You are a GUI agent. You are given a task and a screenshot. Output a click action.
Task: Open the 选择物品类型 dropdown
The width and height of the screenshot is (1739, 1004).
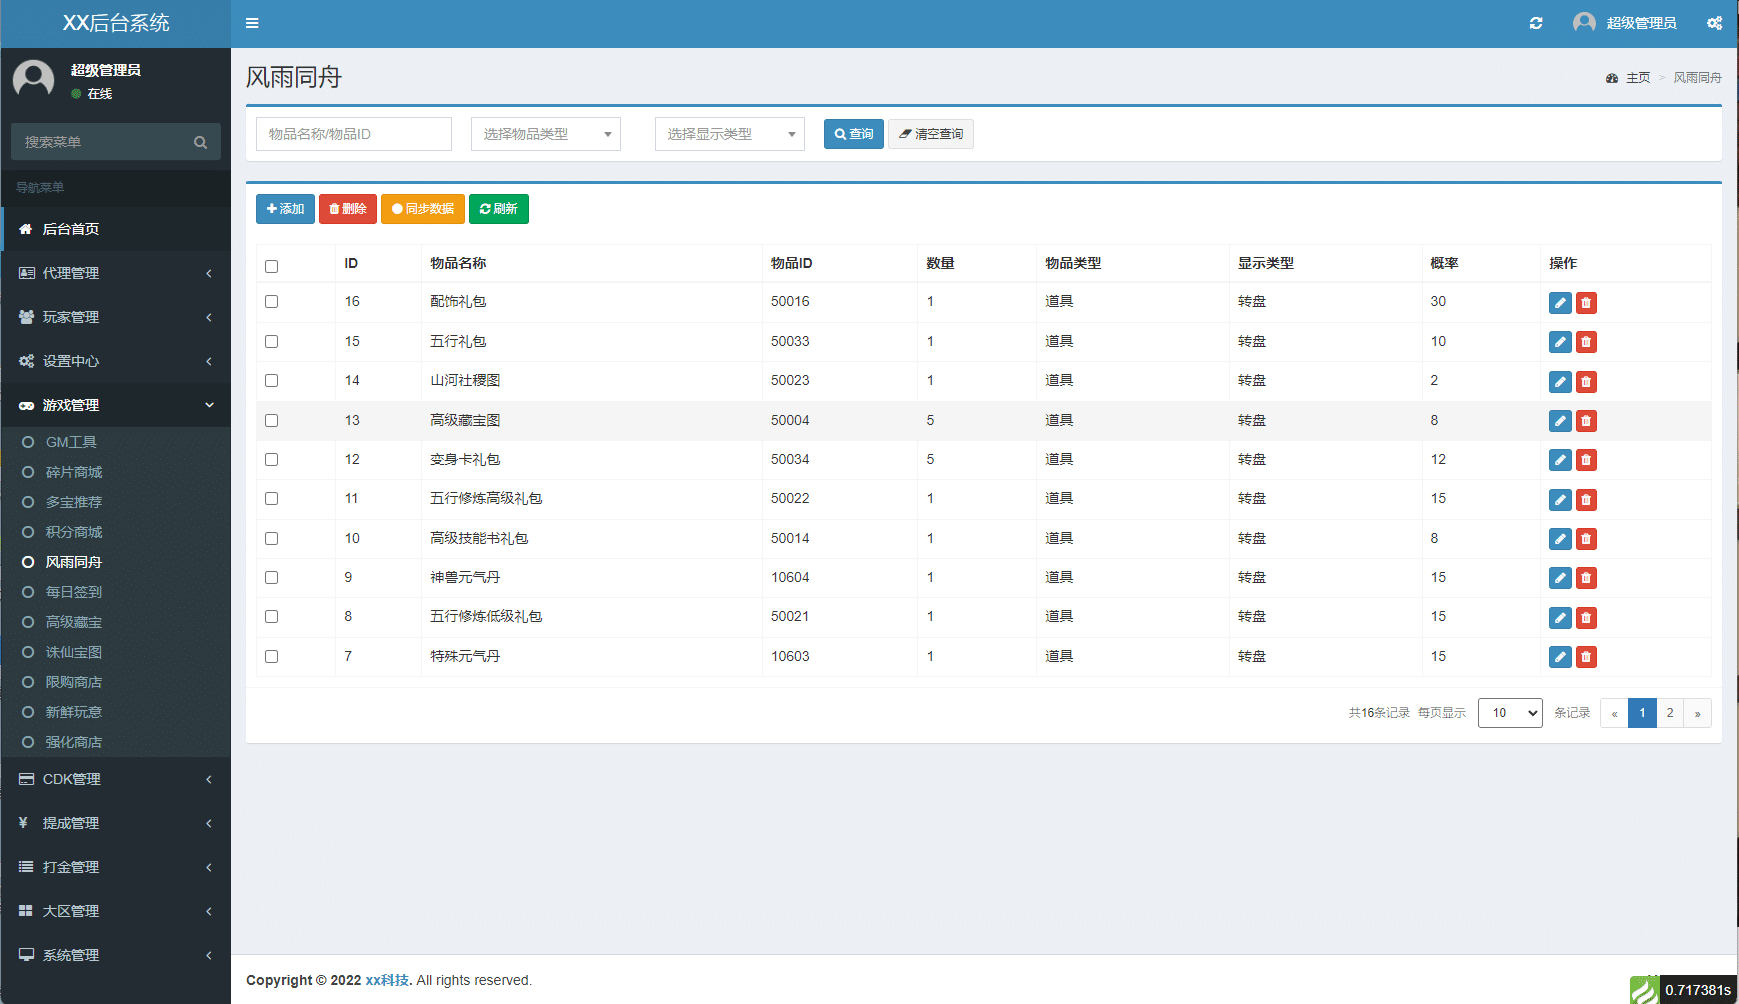coord(545,133)
